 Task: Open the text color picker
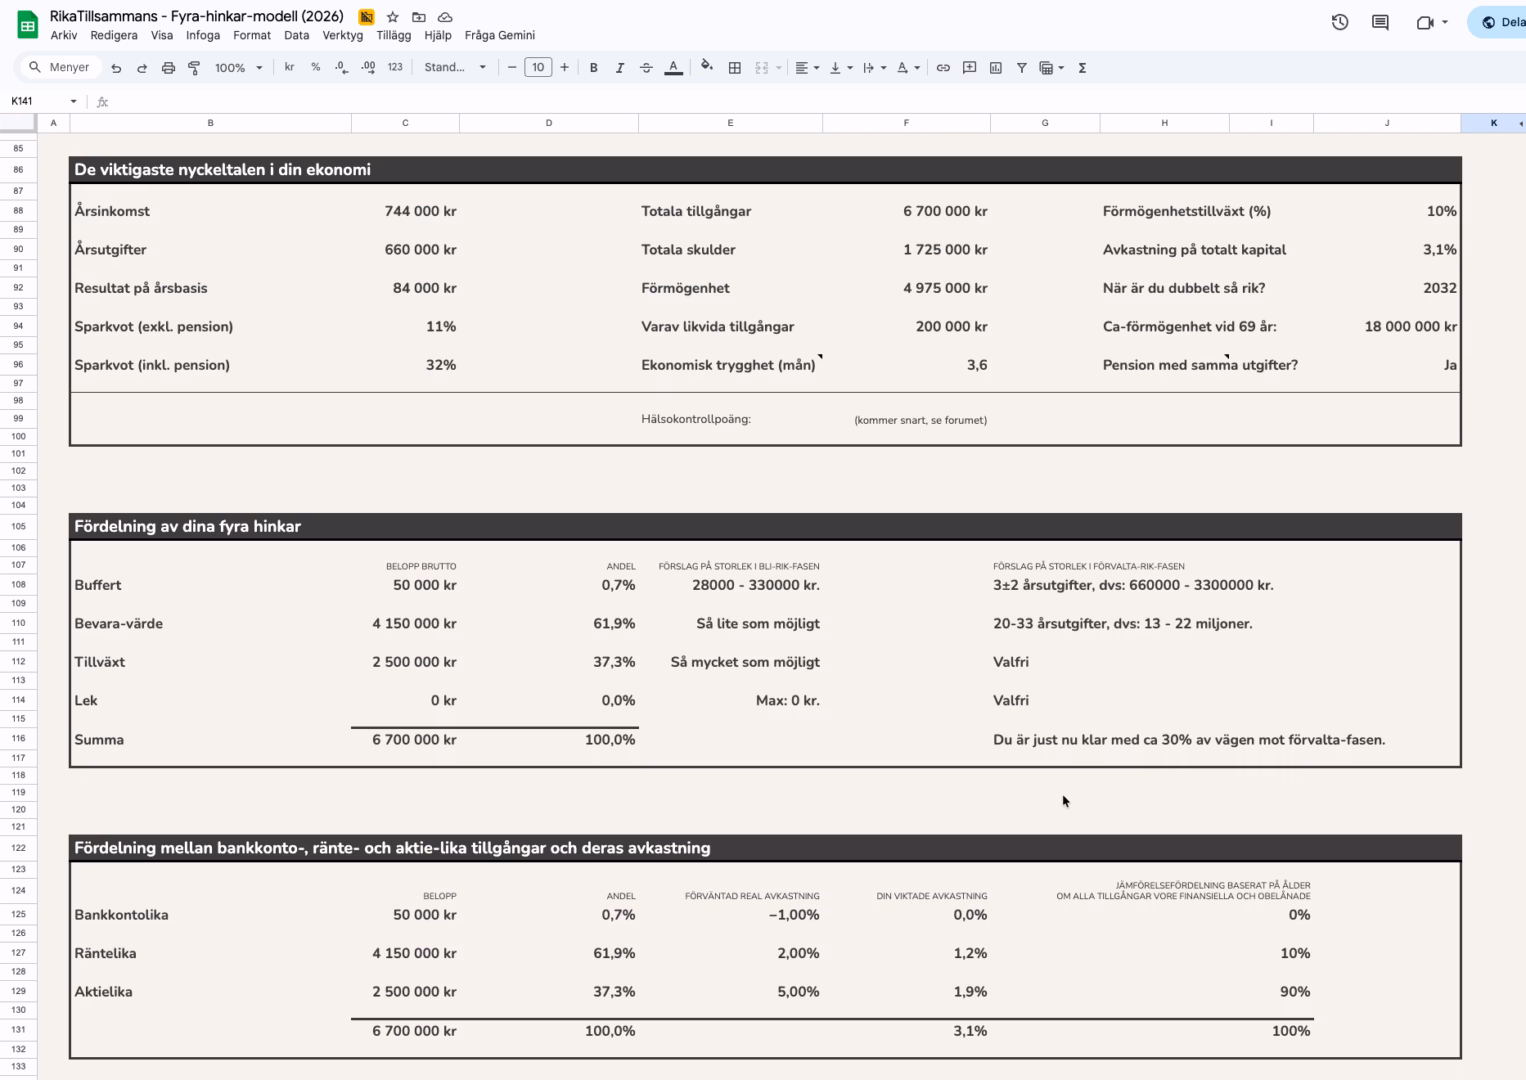pyautogui.click(x=674, y=68)
